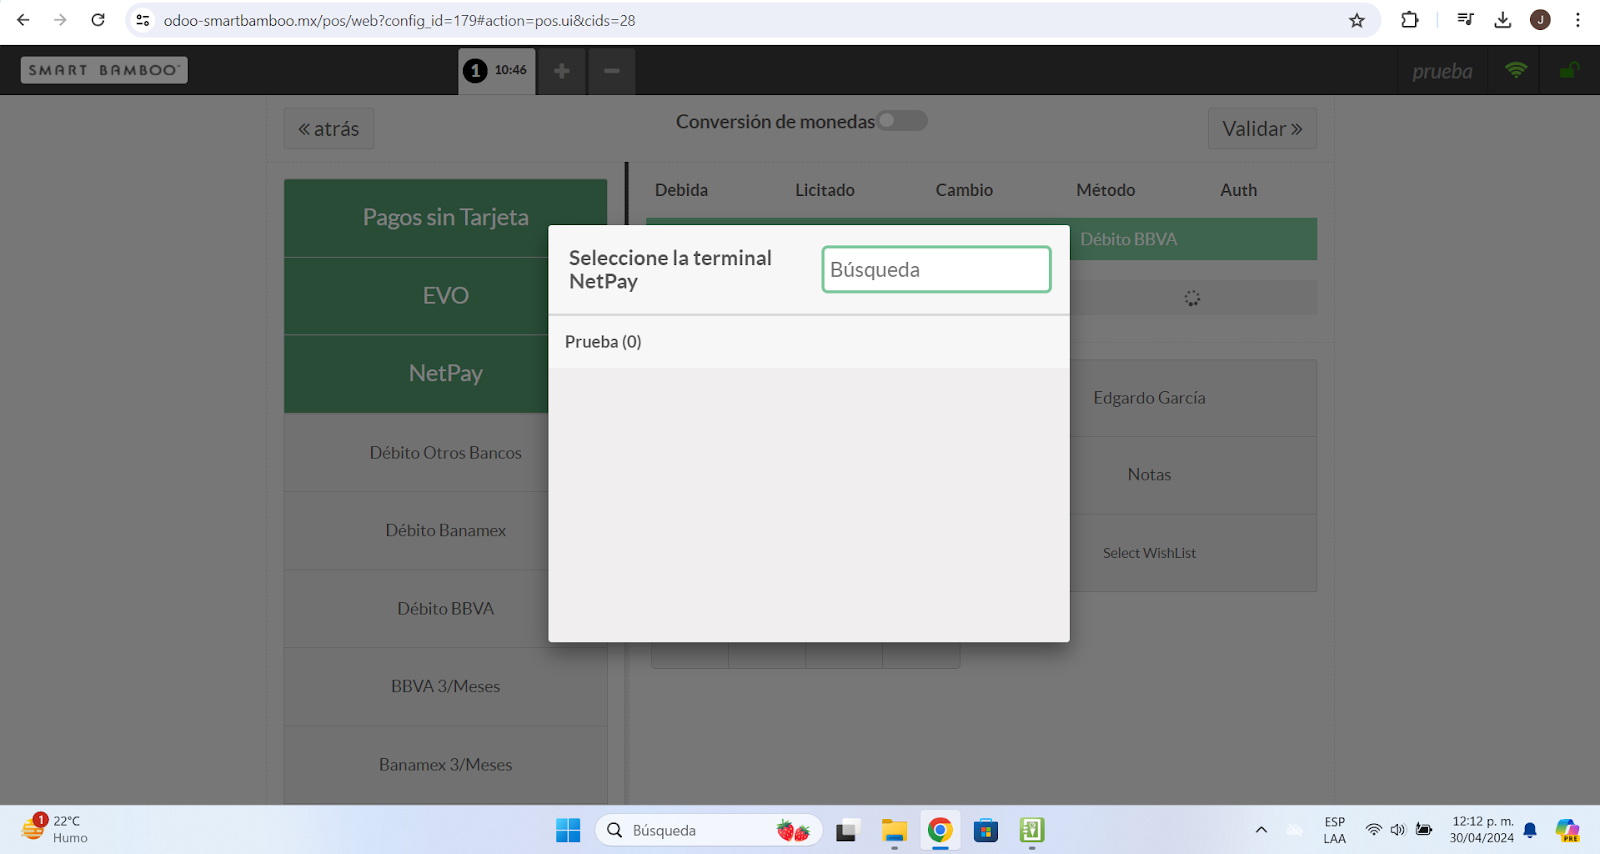Screen dimensions: 1600x854
Task: Click the Búsqueda field in terminal dialog
Action: (x=936, y=270)
